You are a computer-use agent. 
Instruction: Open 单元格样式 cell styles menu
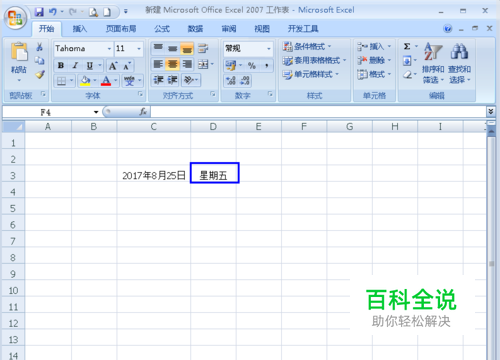[x=310, y=74]
